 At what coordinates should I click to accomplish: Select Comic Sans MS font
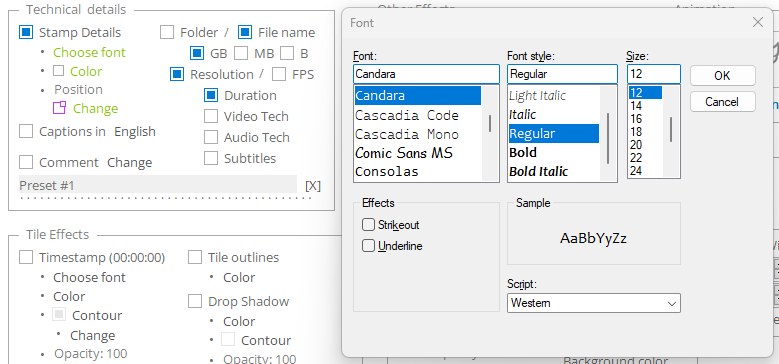pyautogui.click(x=404, y=152)
